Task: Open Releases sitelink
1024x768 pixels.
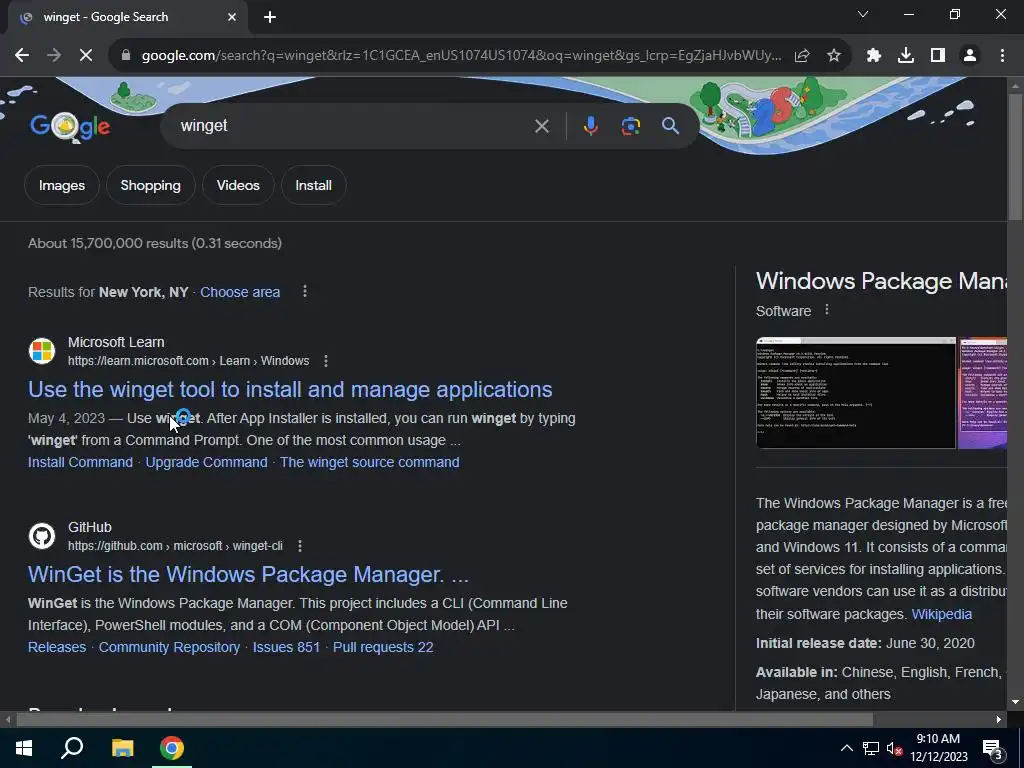Action: (57, 647)
